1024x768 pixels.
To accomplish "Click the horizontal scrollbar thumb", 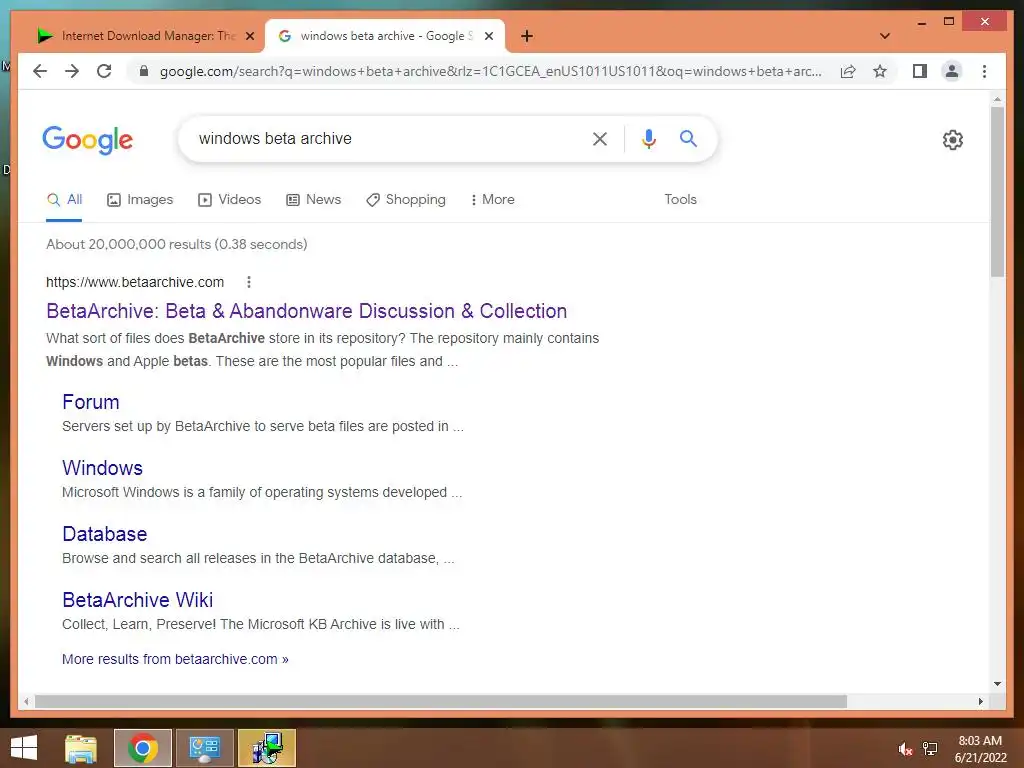I will click(x=441, y=701).
